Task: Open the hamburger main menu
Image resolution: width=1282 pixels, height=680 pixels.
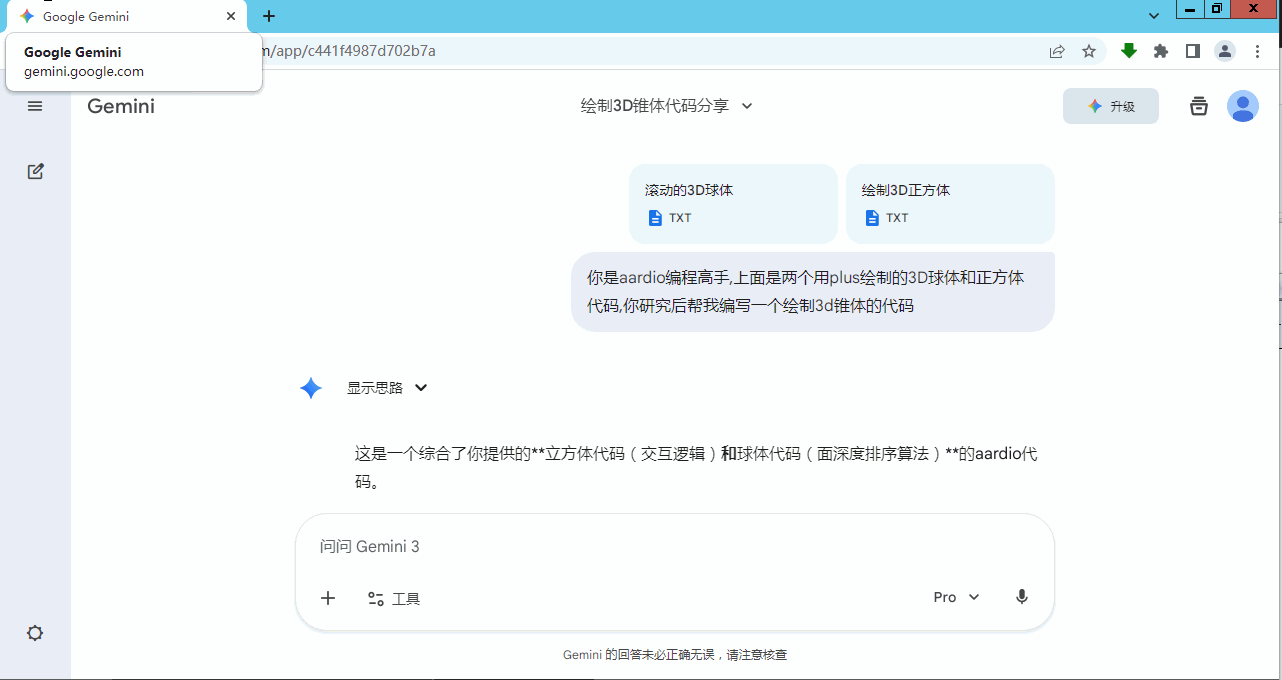Action: pos(35,106)
